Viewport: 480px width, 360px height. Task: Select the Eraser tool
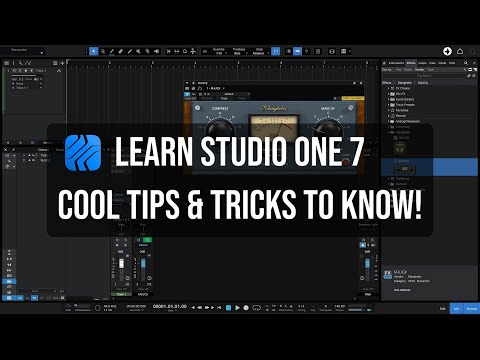pyautogui.click(x=121, y=51)
